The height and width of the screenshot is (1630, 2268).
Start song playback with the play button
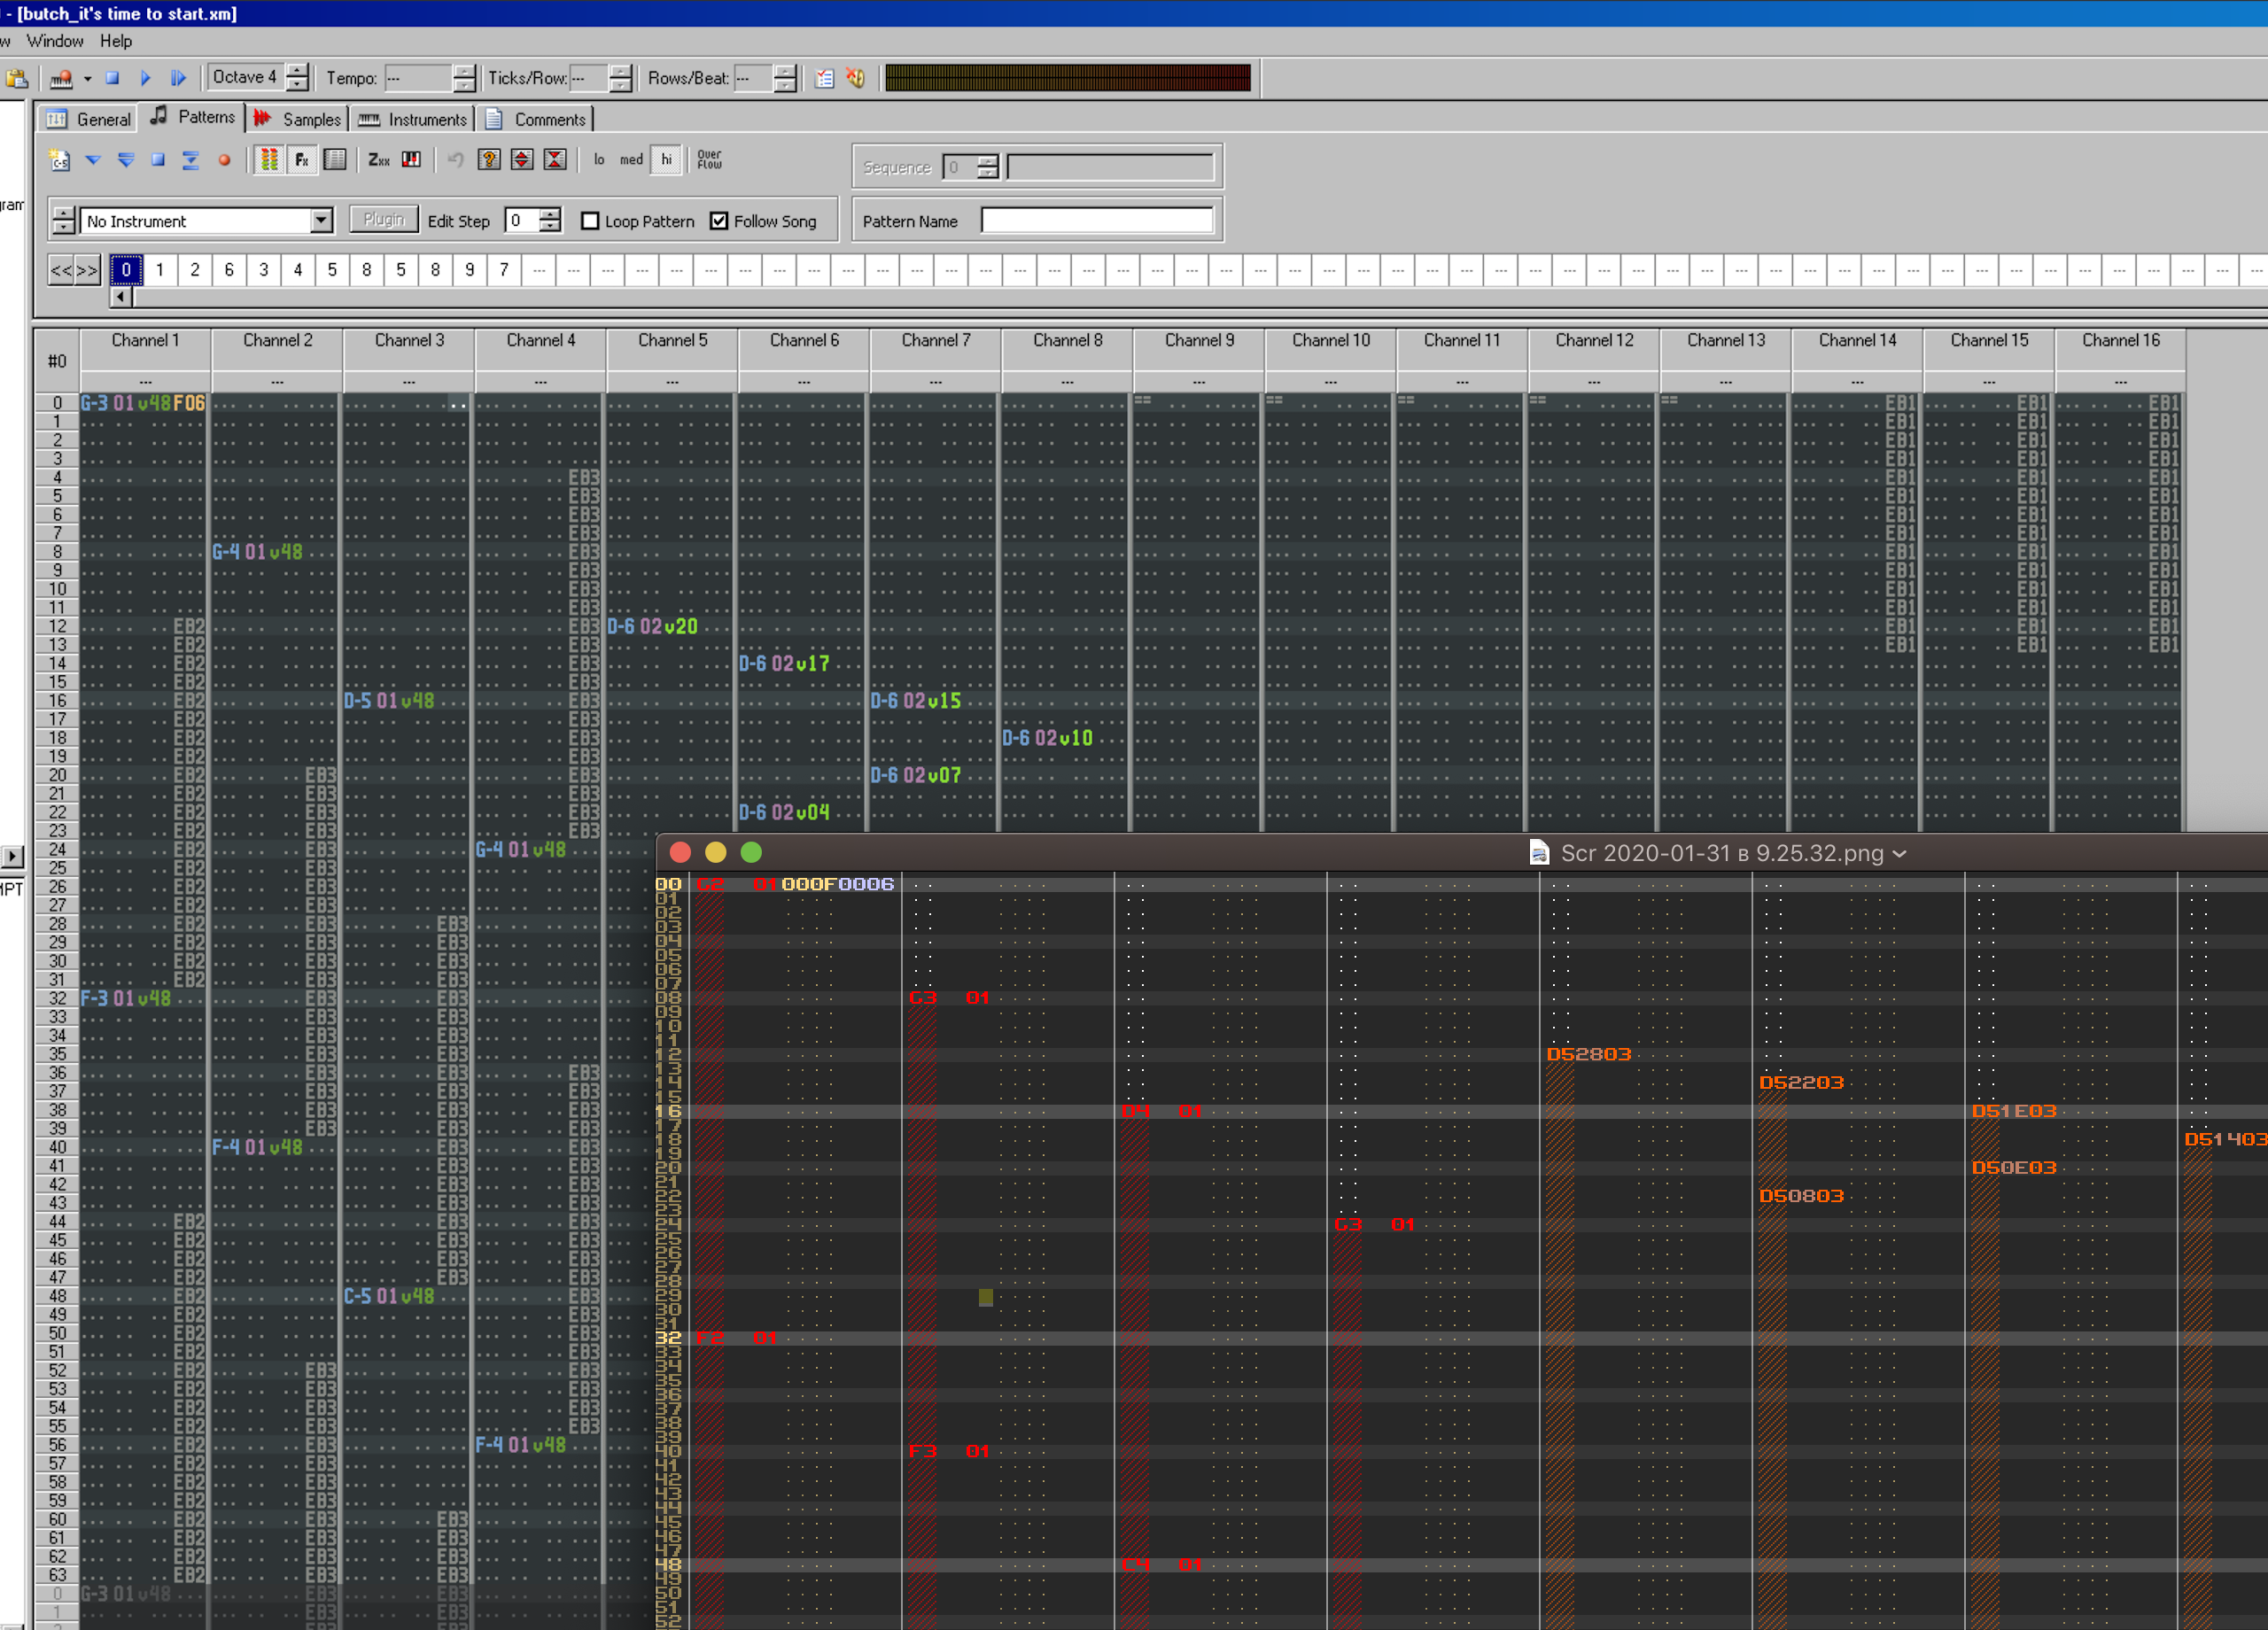coord(146,78)
